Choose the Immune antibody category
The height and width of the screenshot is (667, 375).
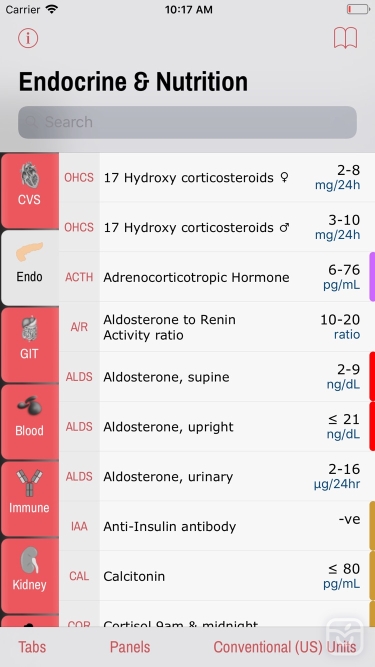click(x=30, y=499)
